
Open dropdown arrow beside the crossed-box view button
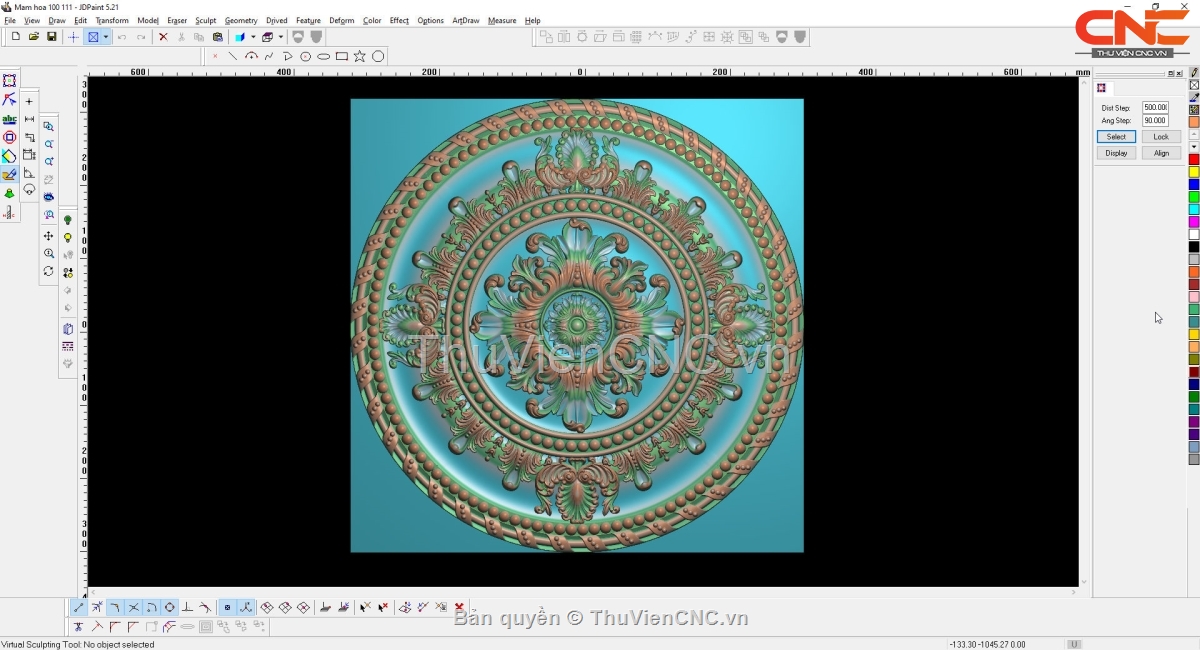105,37
